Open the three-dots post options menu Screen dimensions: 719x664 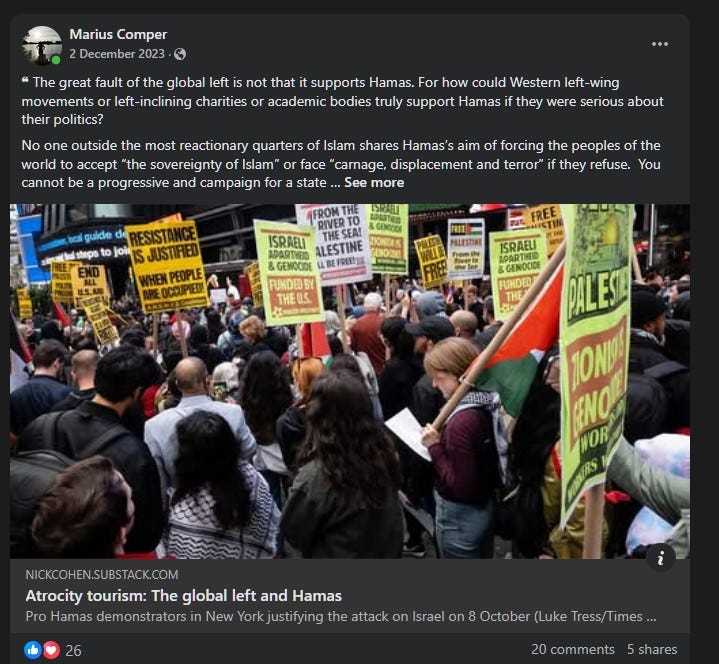click(659, 44)
